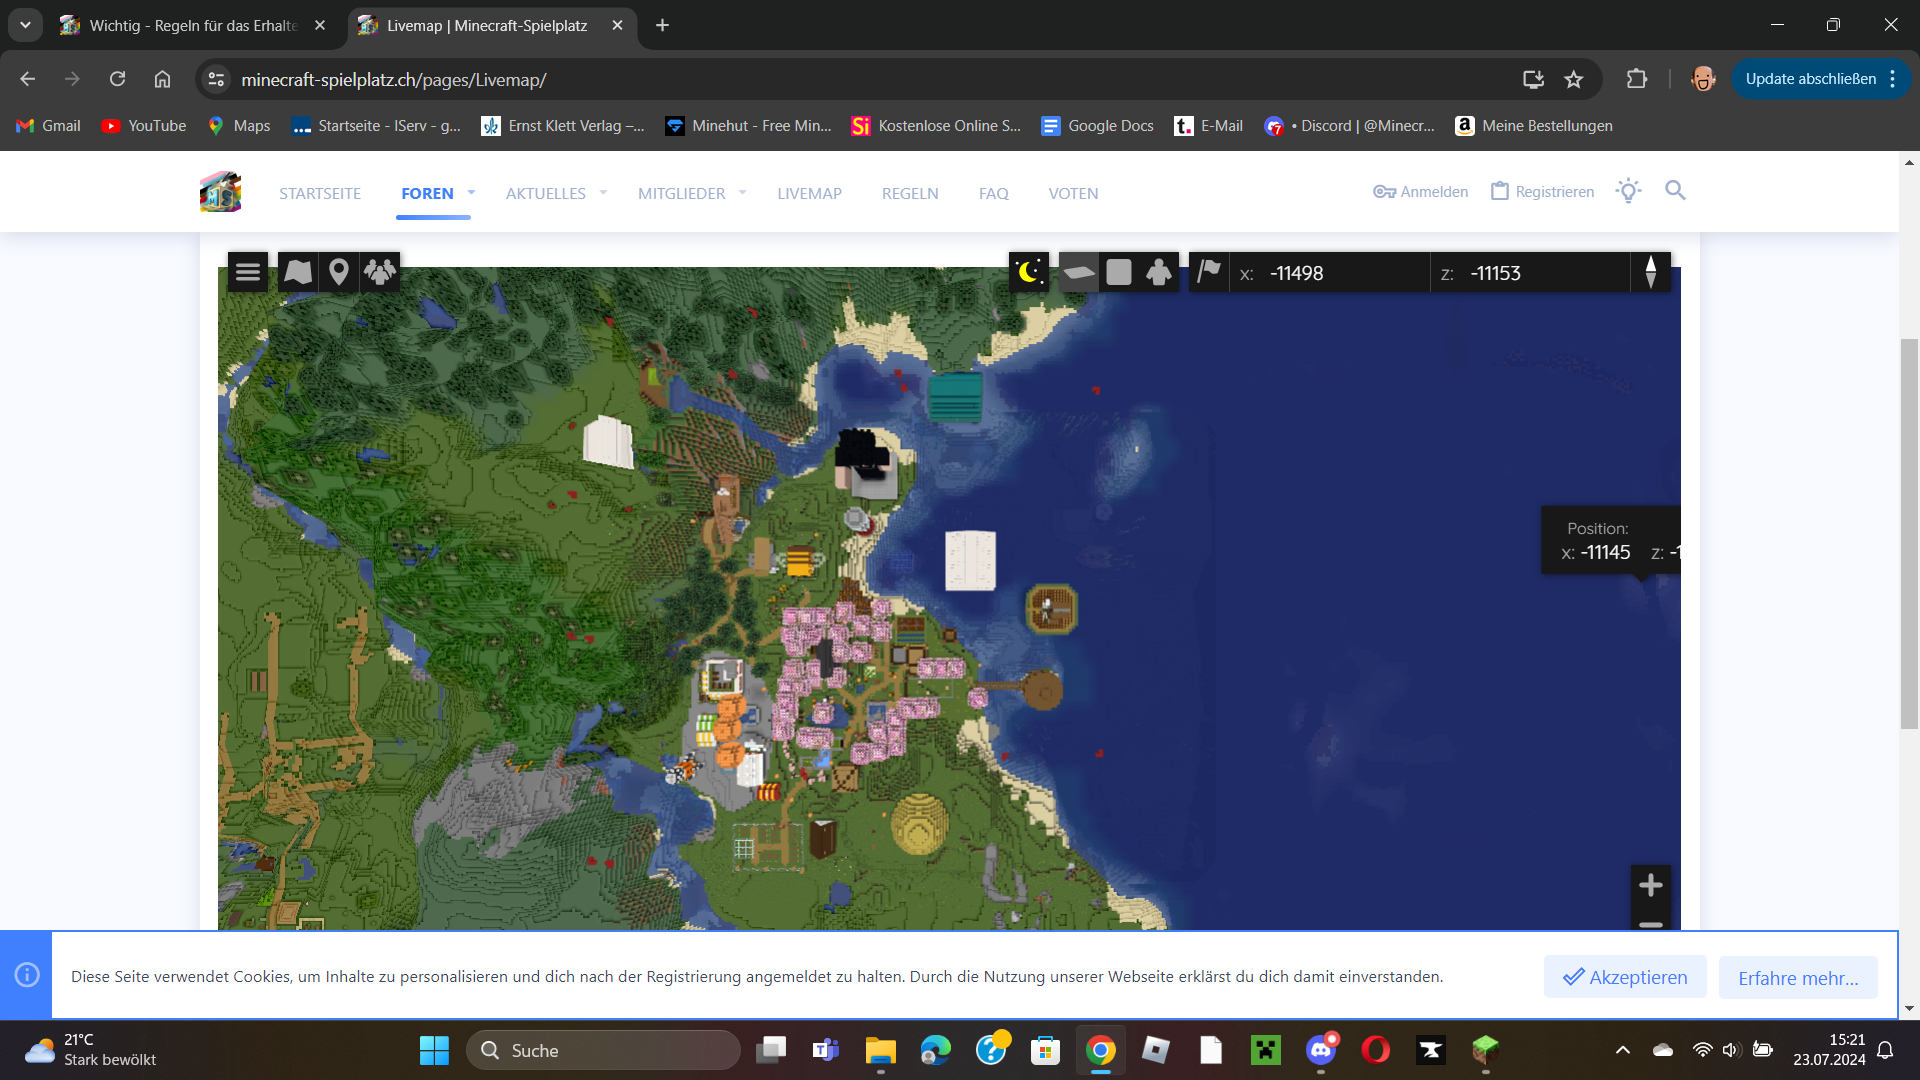Accept cookies with Akzeptieren button
The height and width of the screenshot is (1080, 1920).
tap(1625, 977)
